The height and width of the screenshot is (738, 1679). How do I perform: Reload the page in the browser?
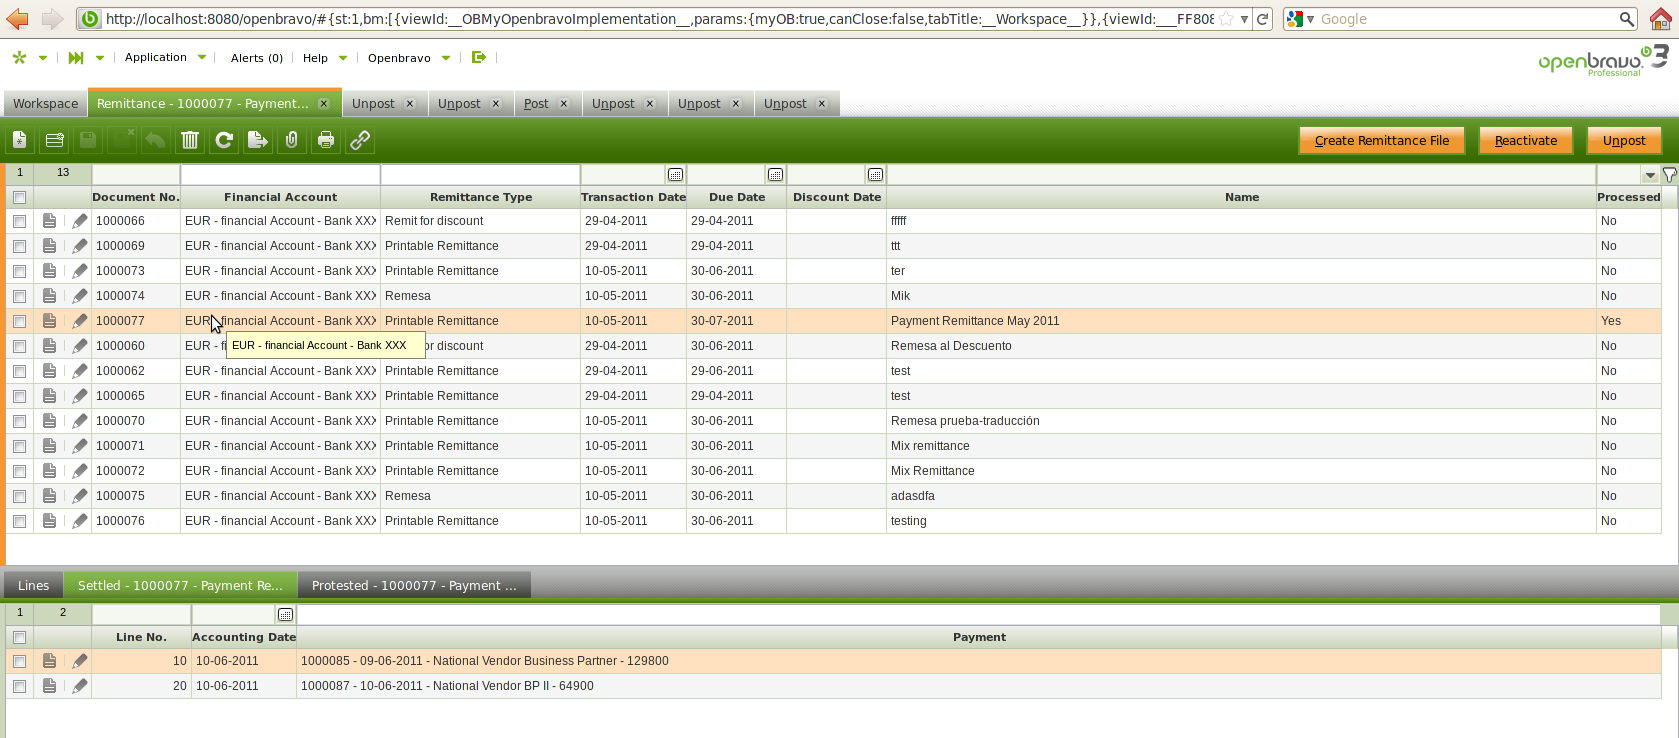click(x=1263, y=19)
